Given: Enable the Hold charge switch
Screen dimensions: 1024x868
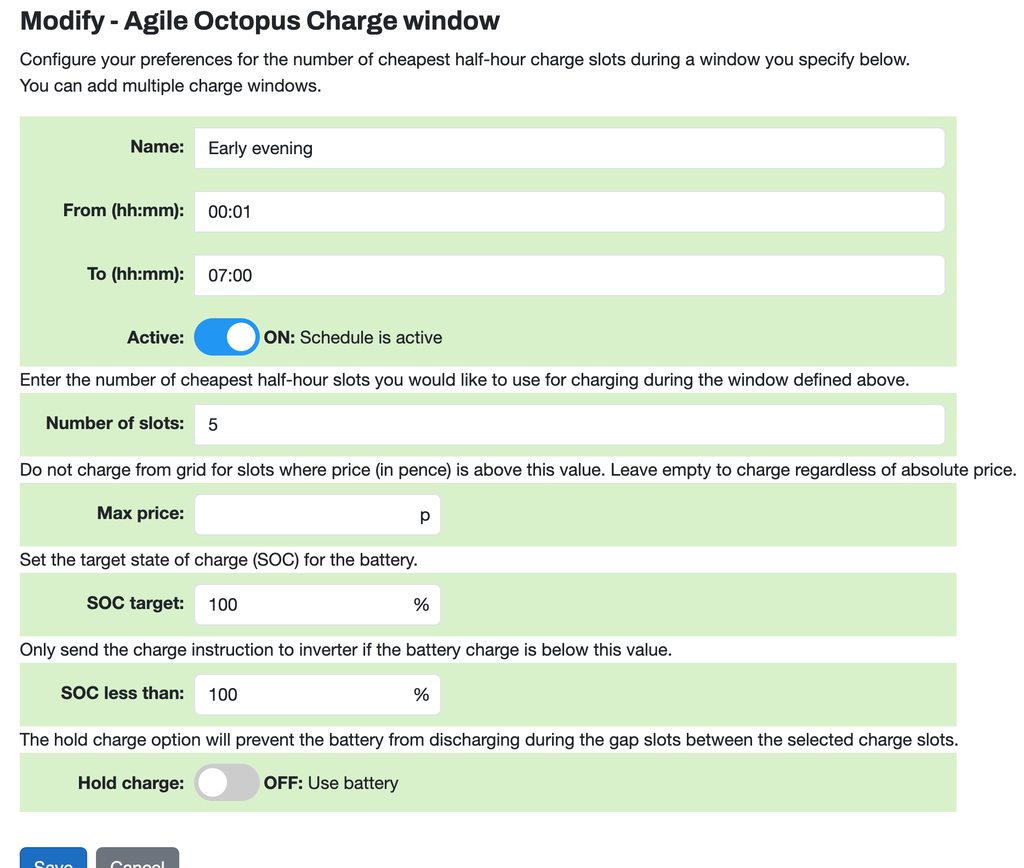Looking at the screenshot, I should (x=226, y=783).
